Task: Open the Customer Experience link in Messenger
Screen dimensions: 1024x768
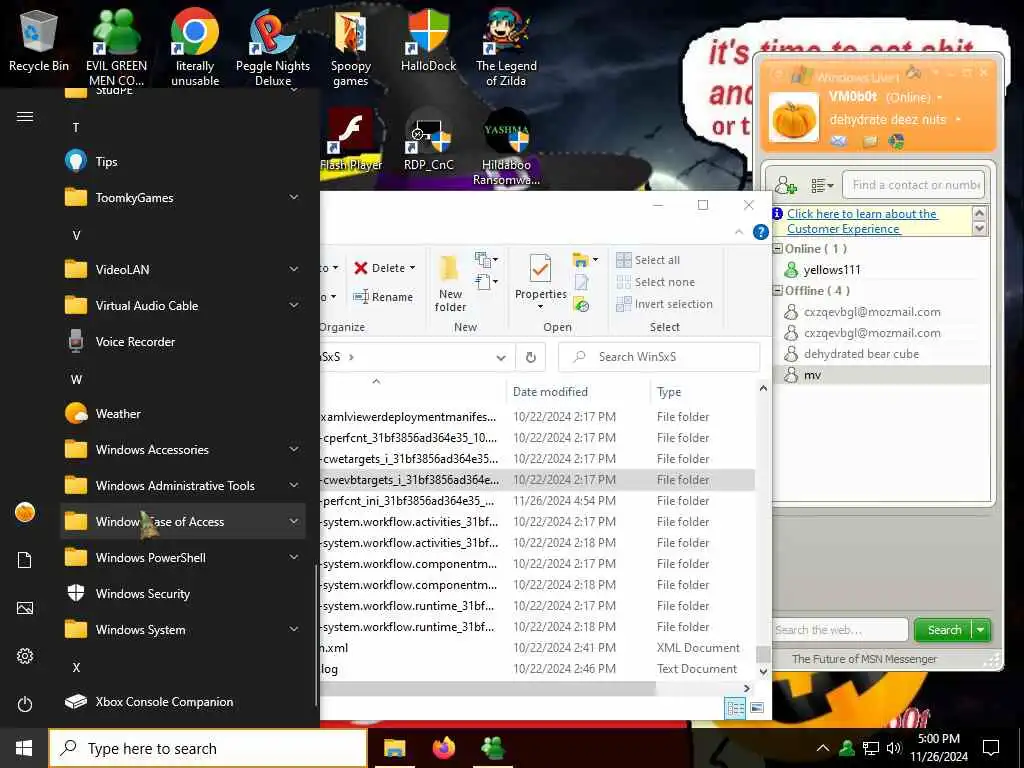Action: (862, 221)
